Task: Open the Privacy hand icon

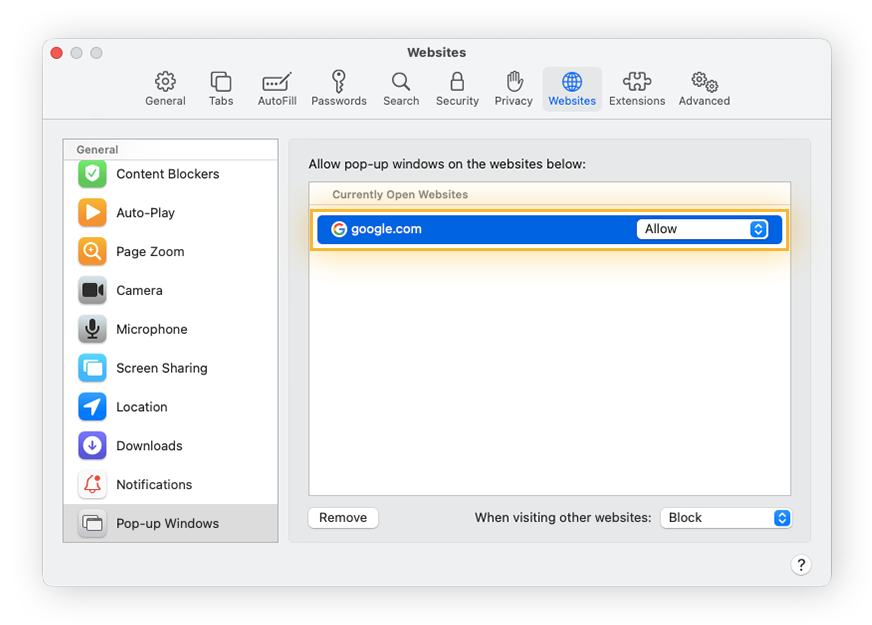Action: [x=514, y=81]
